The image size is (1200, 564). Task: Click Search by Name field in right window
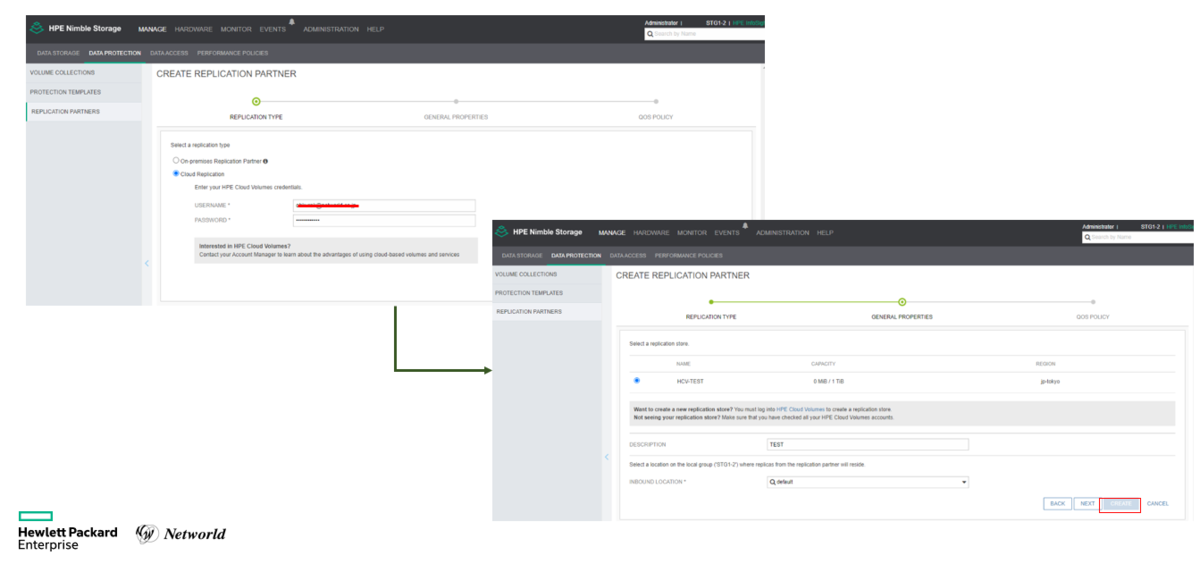point(1138,237)
